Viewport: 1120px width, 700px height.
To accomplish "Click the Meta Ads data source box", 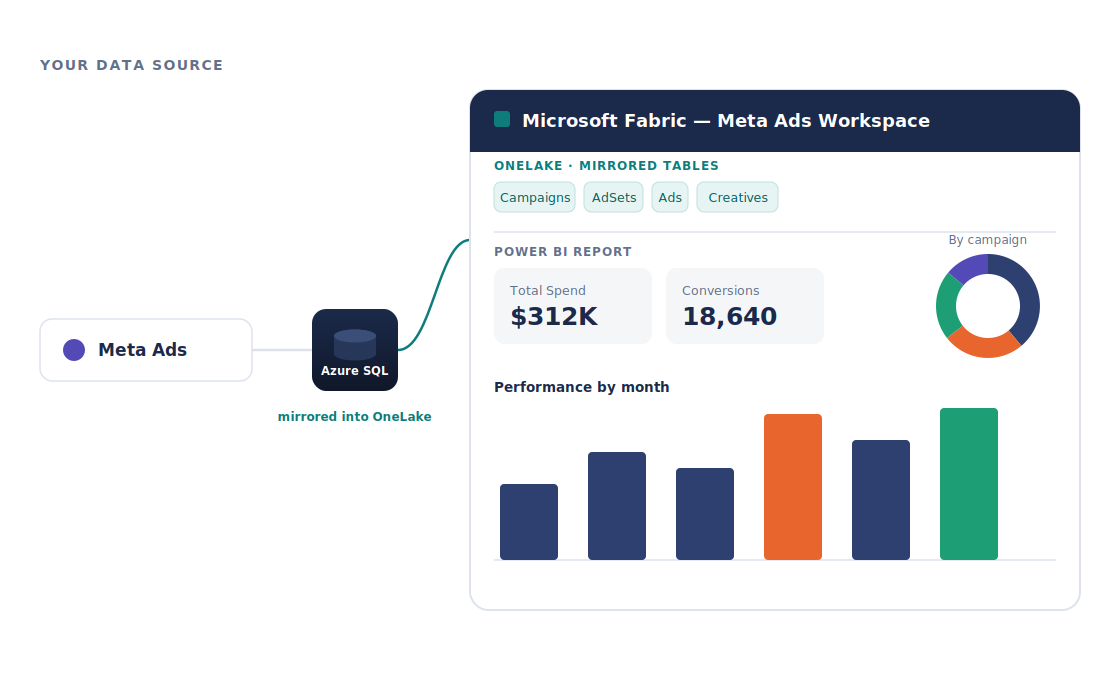I will 146,350.
